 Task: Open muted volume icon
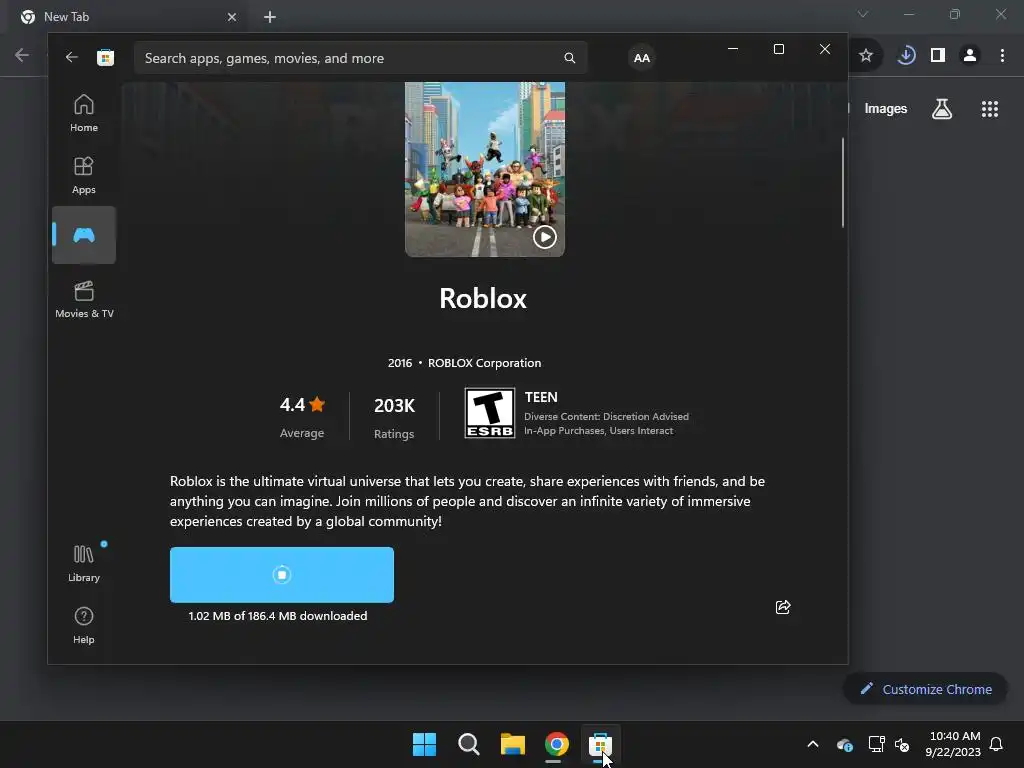point(902,744)
